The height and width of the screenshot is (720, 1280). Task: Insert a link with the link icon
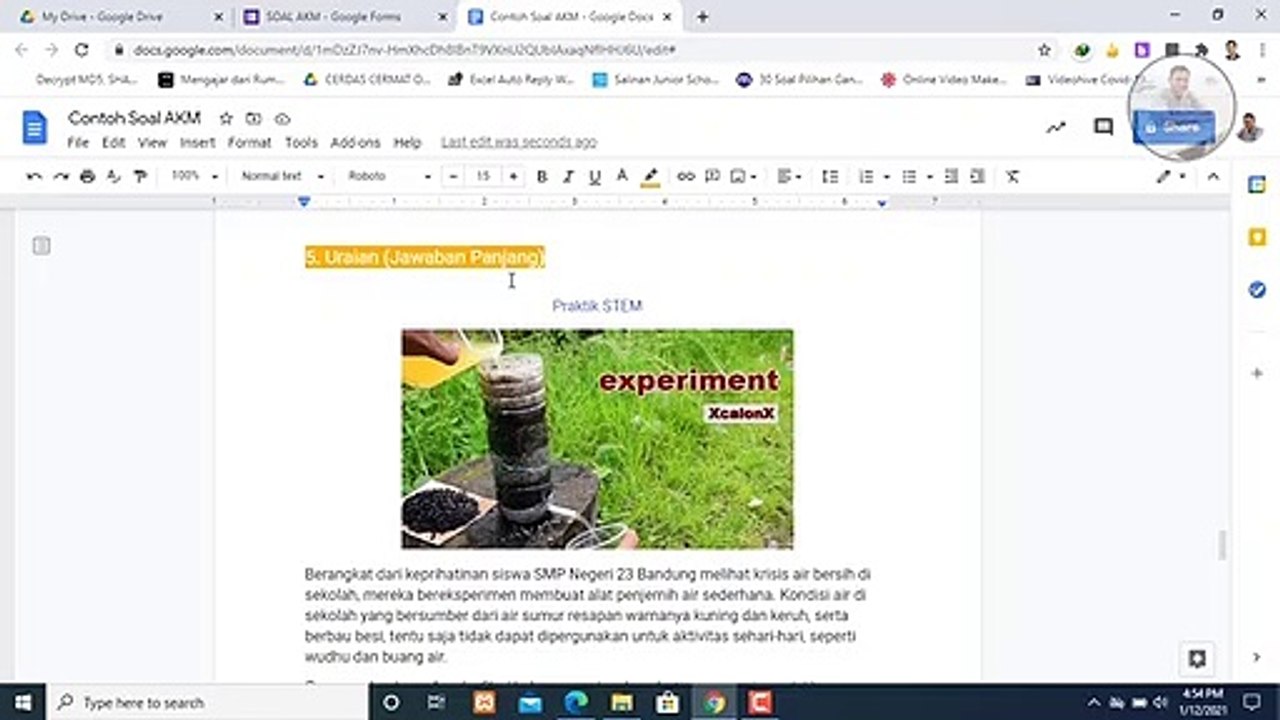pos(686,176)
